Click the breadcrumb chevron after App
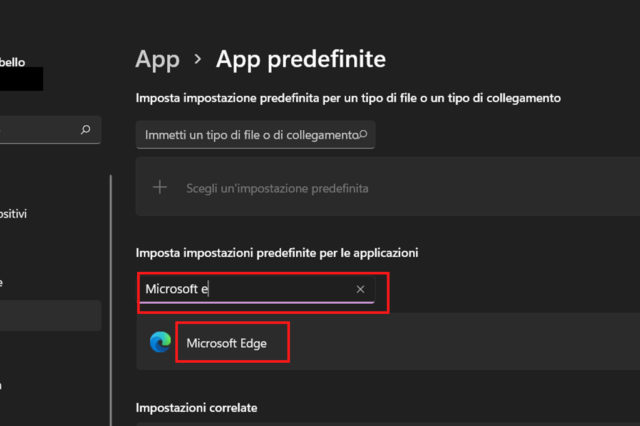 click(x=197, y=59)
